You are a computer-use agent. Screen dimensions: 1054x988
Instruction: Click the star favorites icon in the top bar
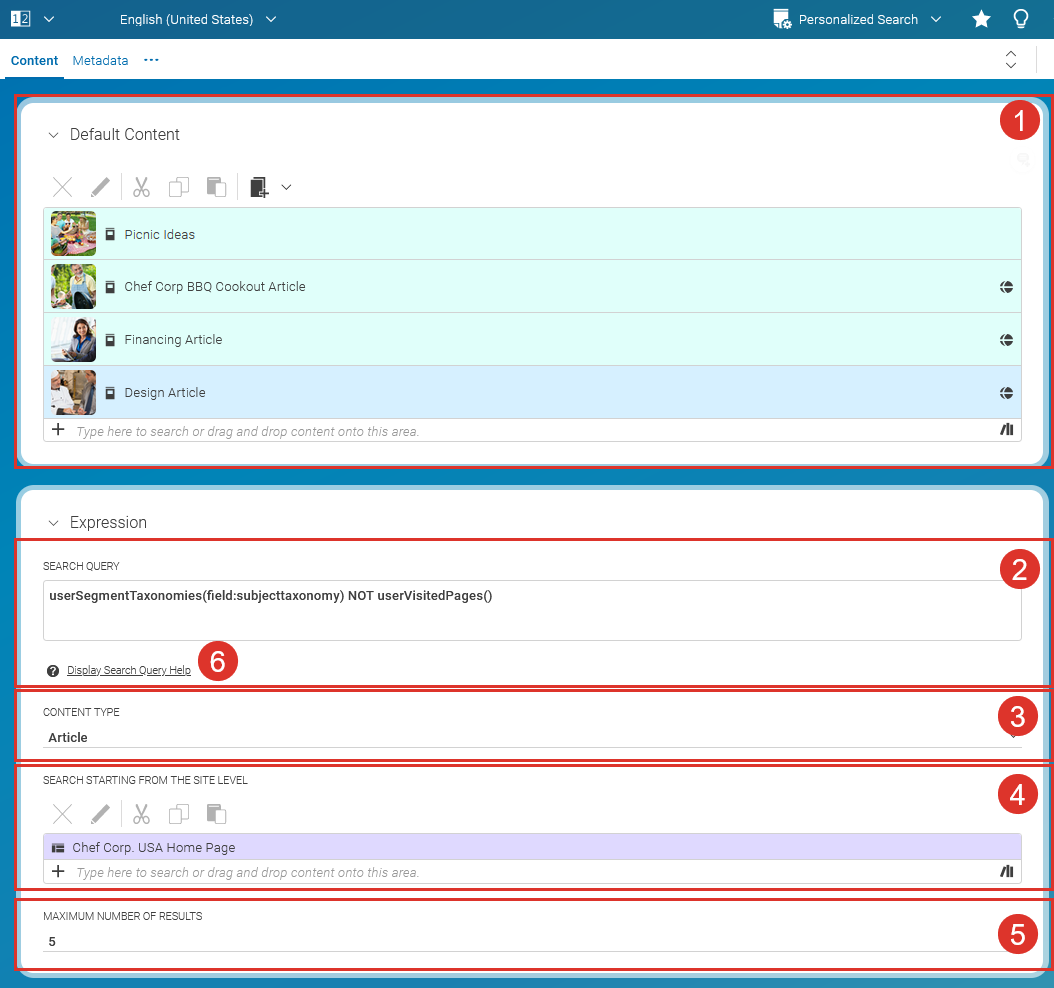tap(981, 18)
